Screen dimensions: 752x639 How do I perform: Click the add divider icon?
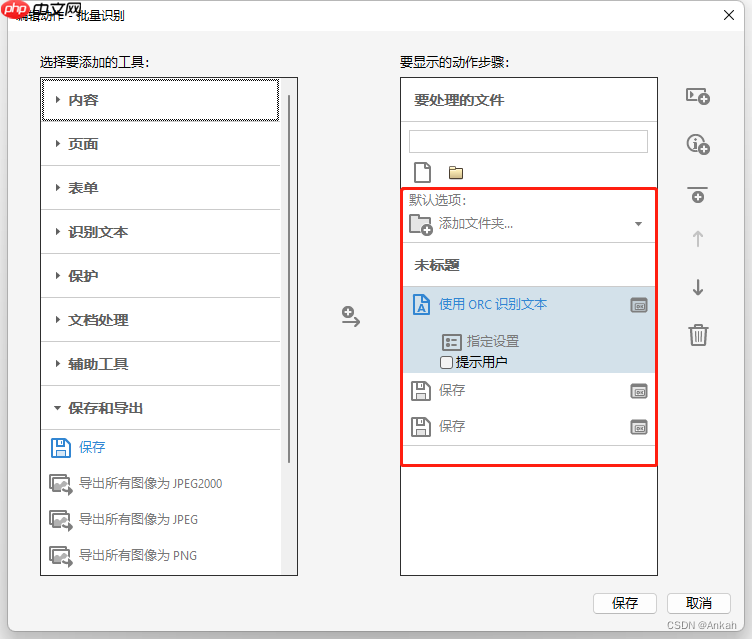pos(698,194)
